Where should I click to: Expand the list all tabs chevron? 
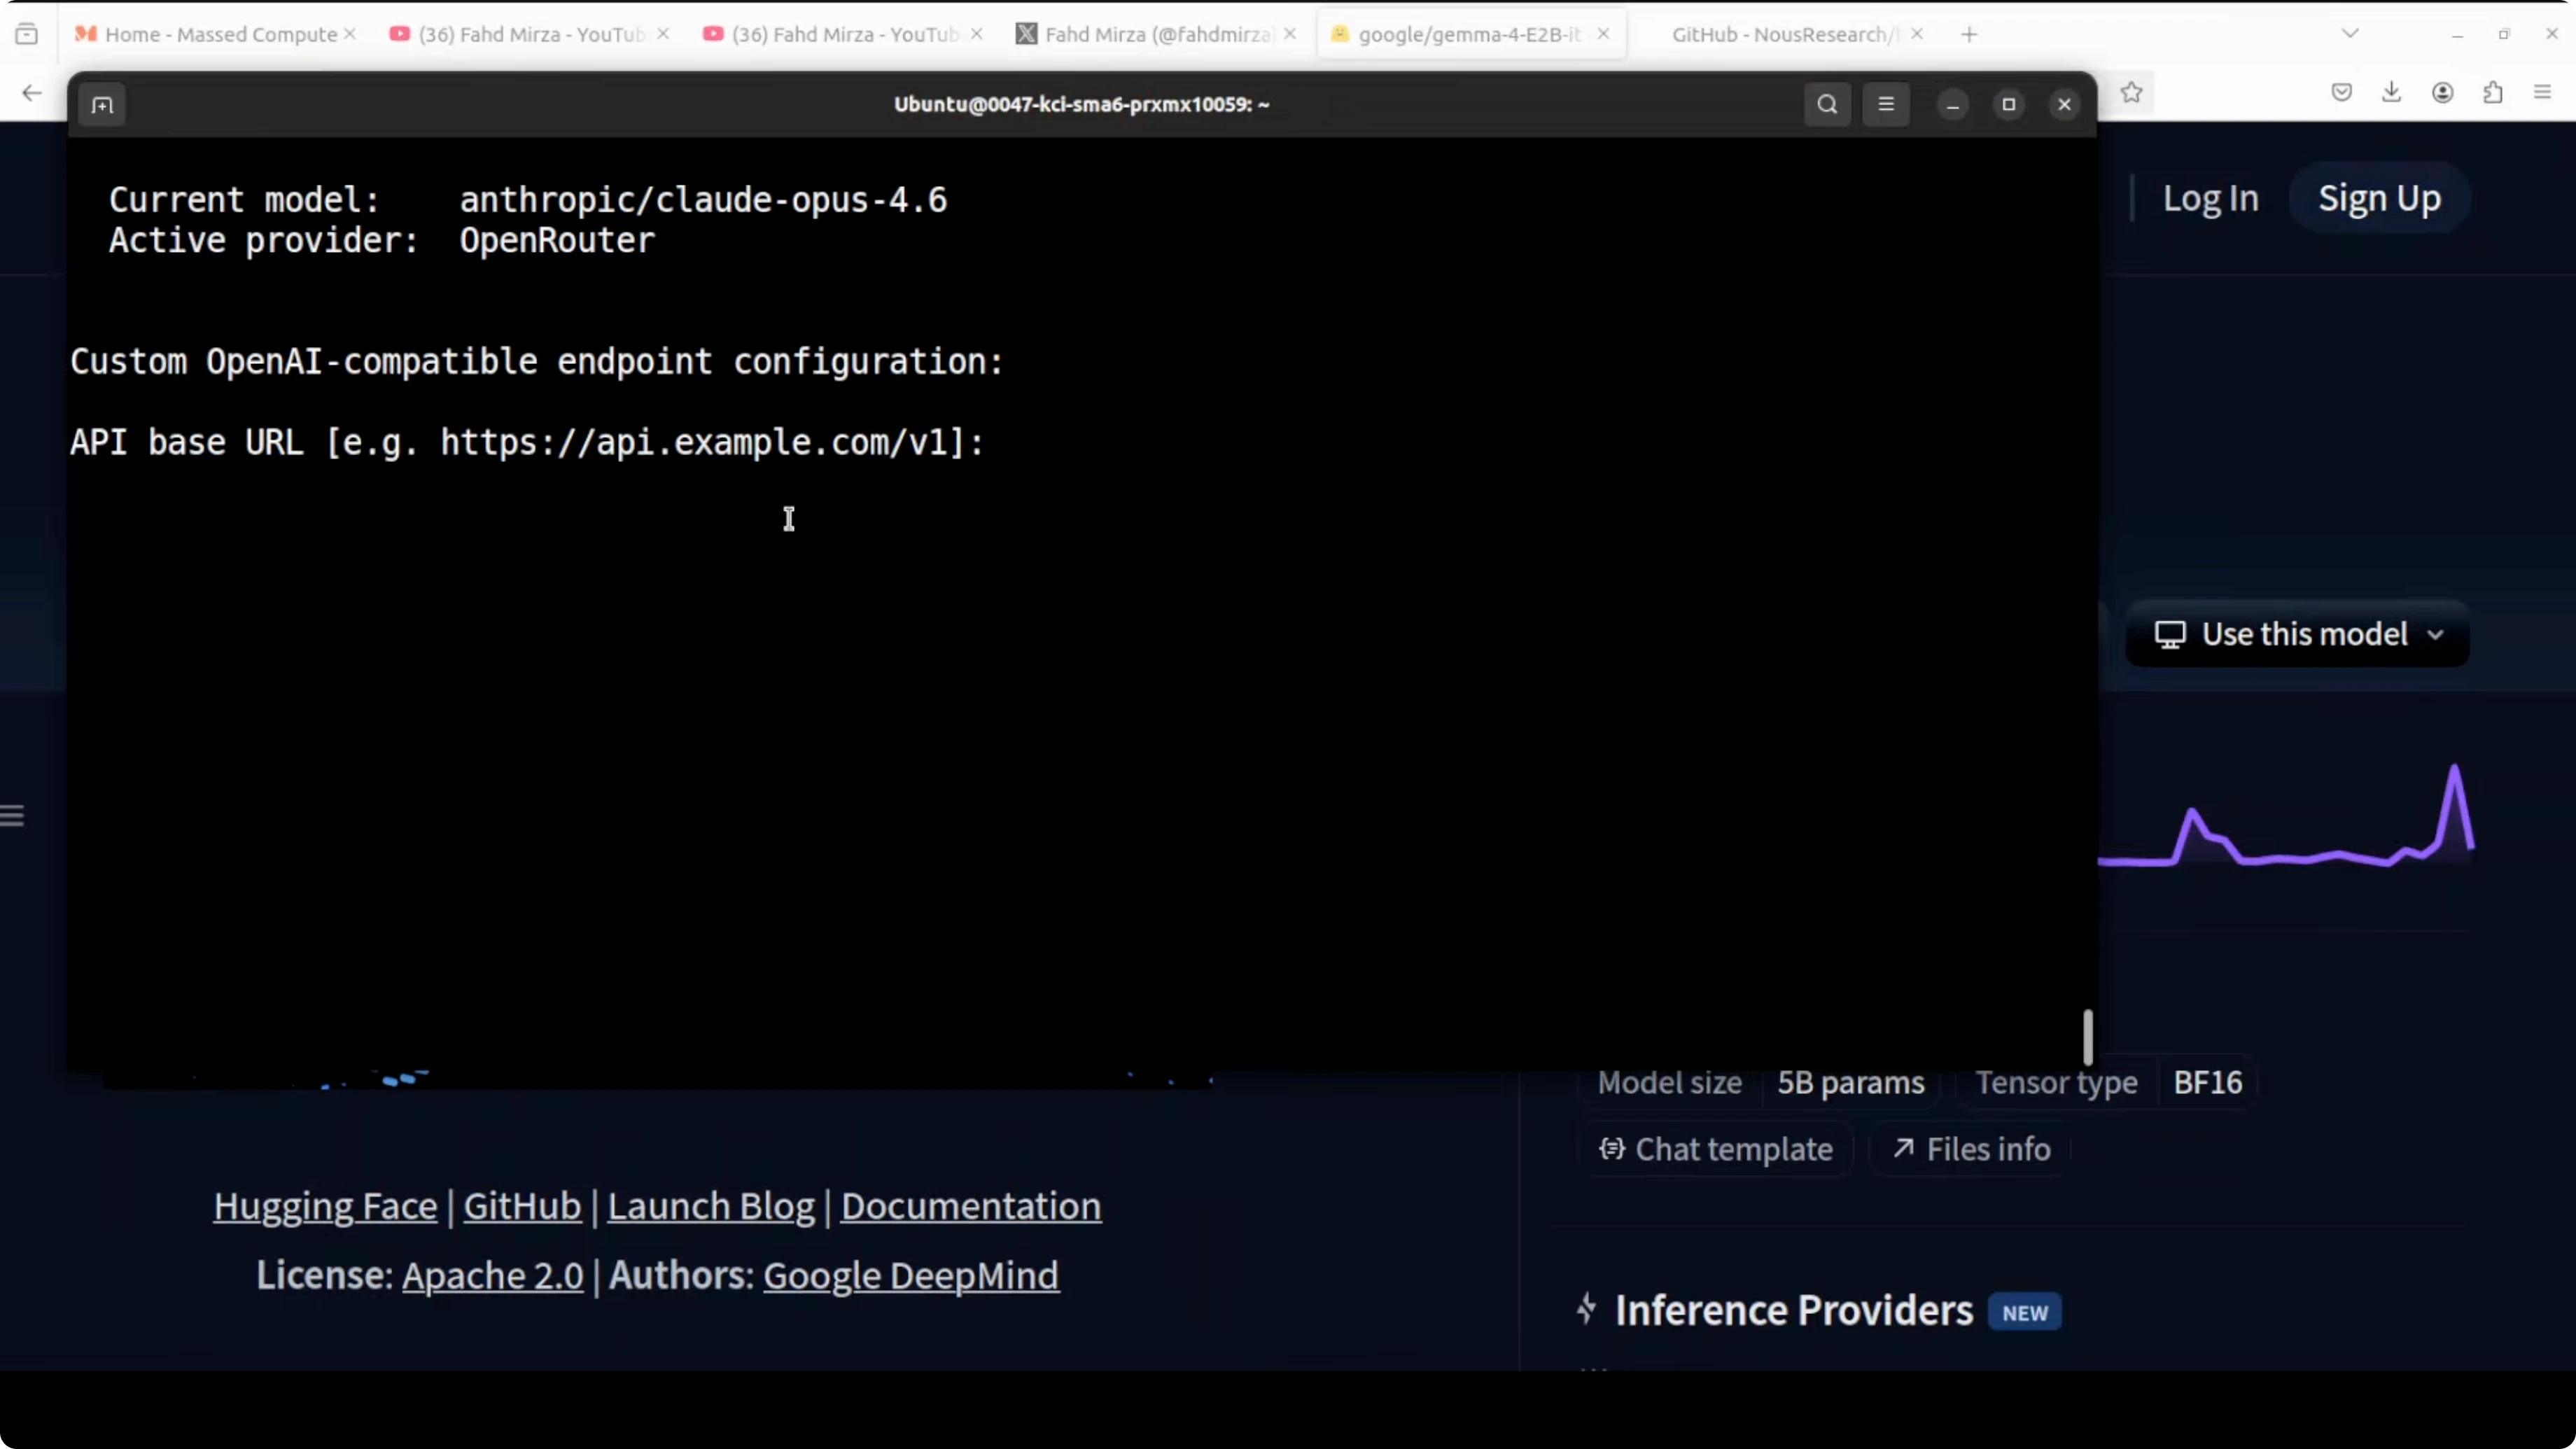click(2350, 34)
